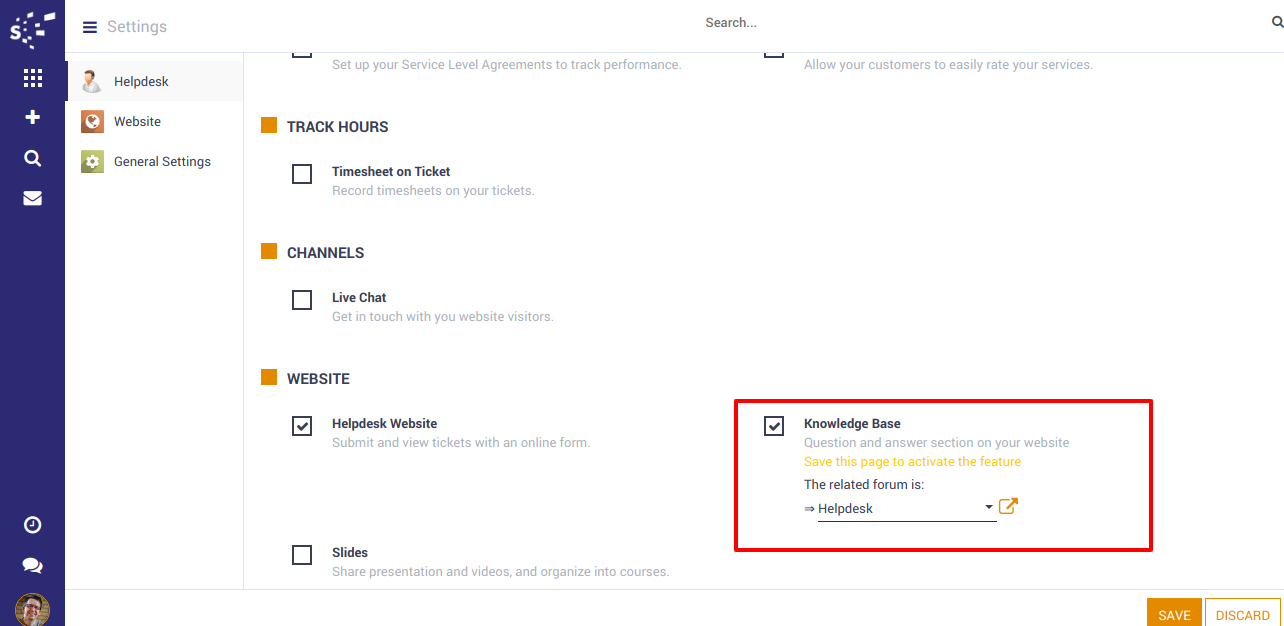Open General Settings in the sidebar
Screen dimensions: 1284x626
pyautogui.click(x=162, y=161)
